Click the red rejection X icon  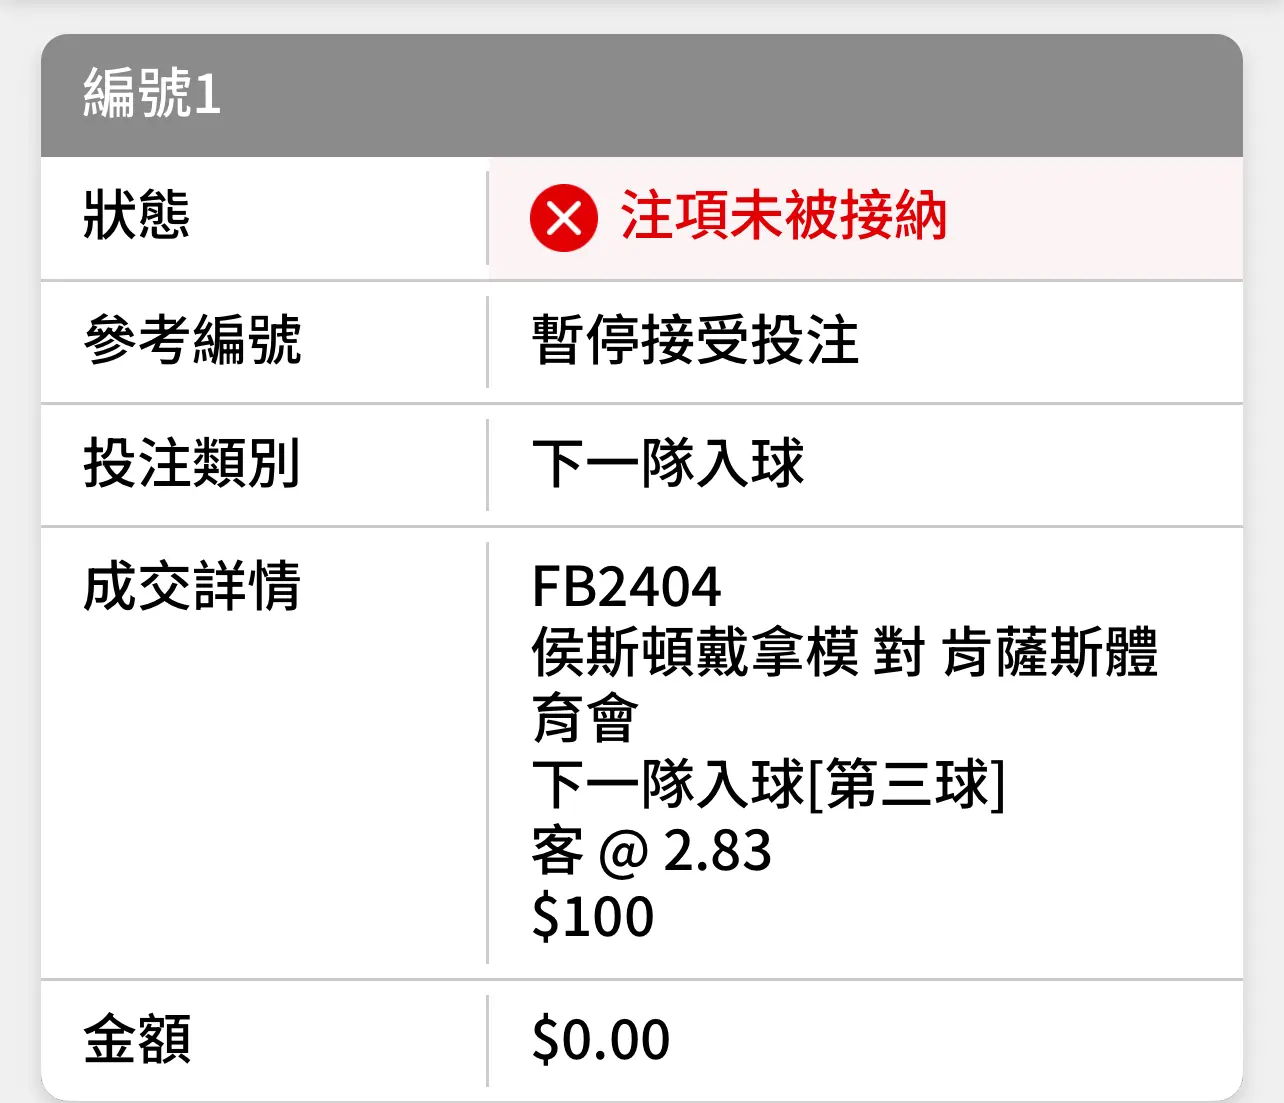[564, 217]
